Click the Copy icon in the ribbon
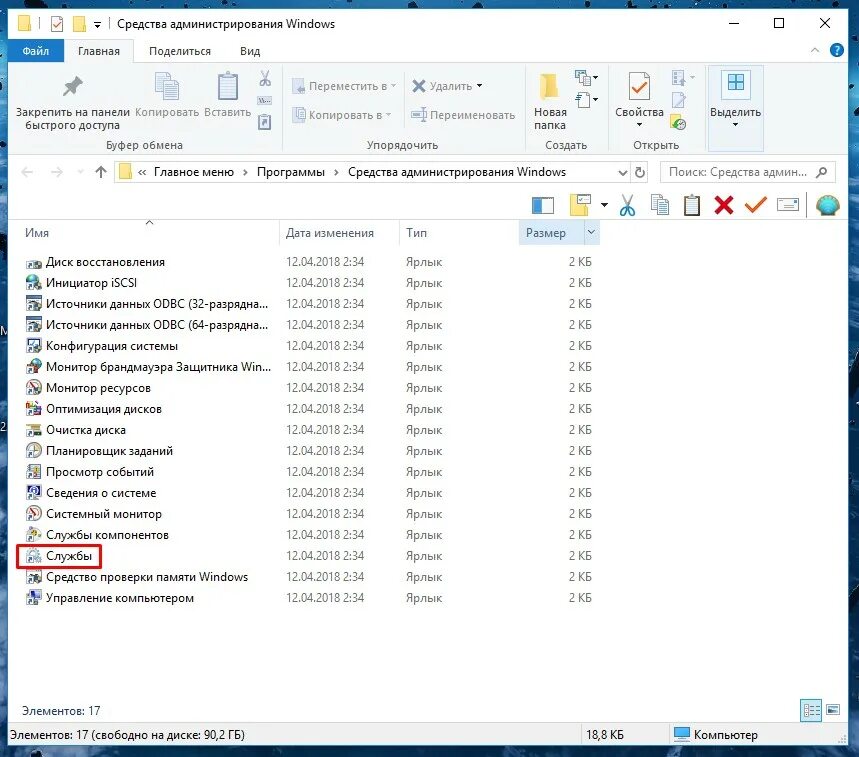 [167, 87]
